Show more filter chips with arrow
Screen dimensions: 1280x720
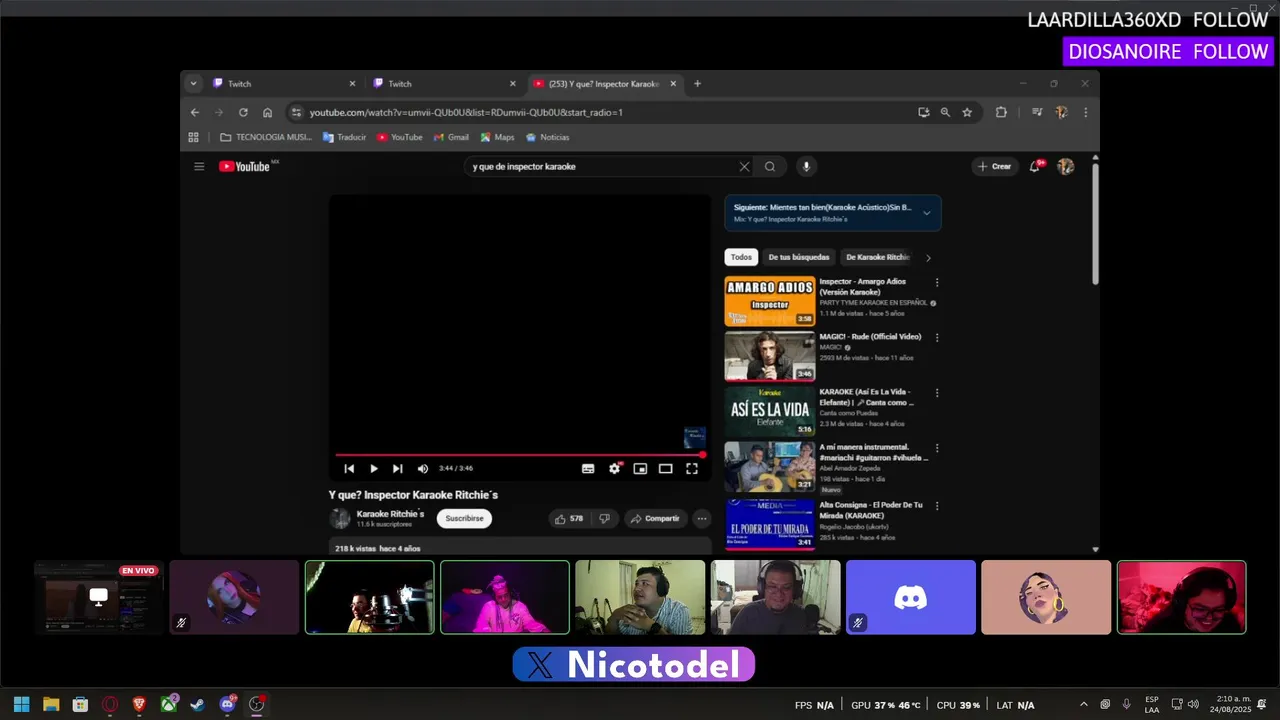coord(928,258)
